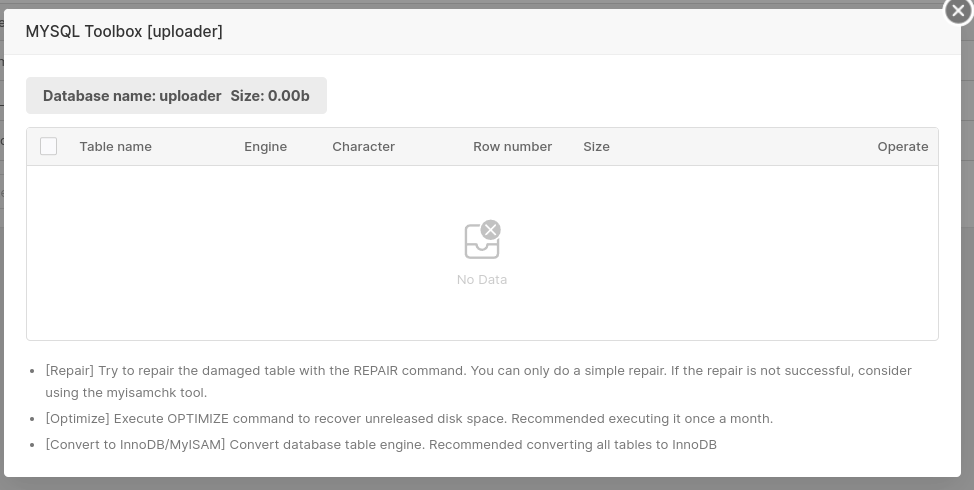The image size is (974, 490).
Task: Click the dimmed backdrop below the dialog
Action: coord(487,484)
